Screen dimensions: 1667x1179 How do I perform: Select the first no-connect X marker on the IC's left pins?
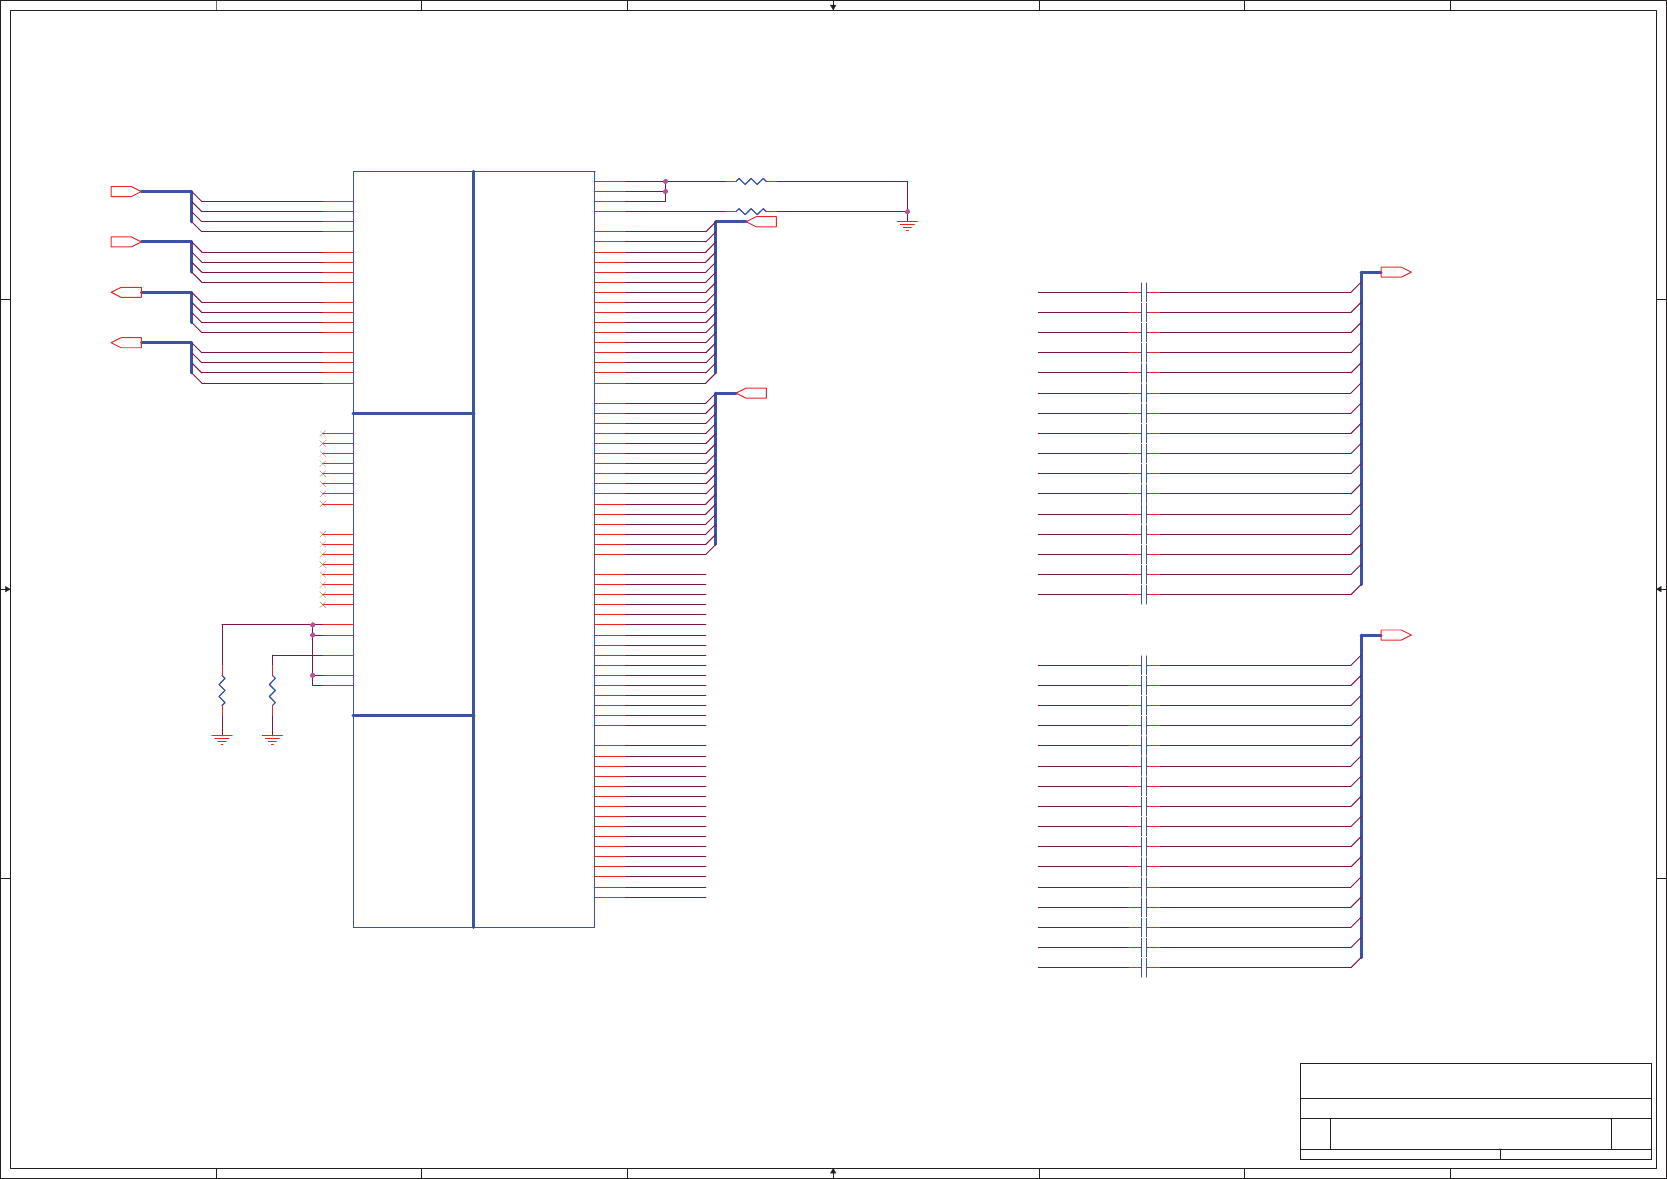pyautogui.click(x=323, y=433)
